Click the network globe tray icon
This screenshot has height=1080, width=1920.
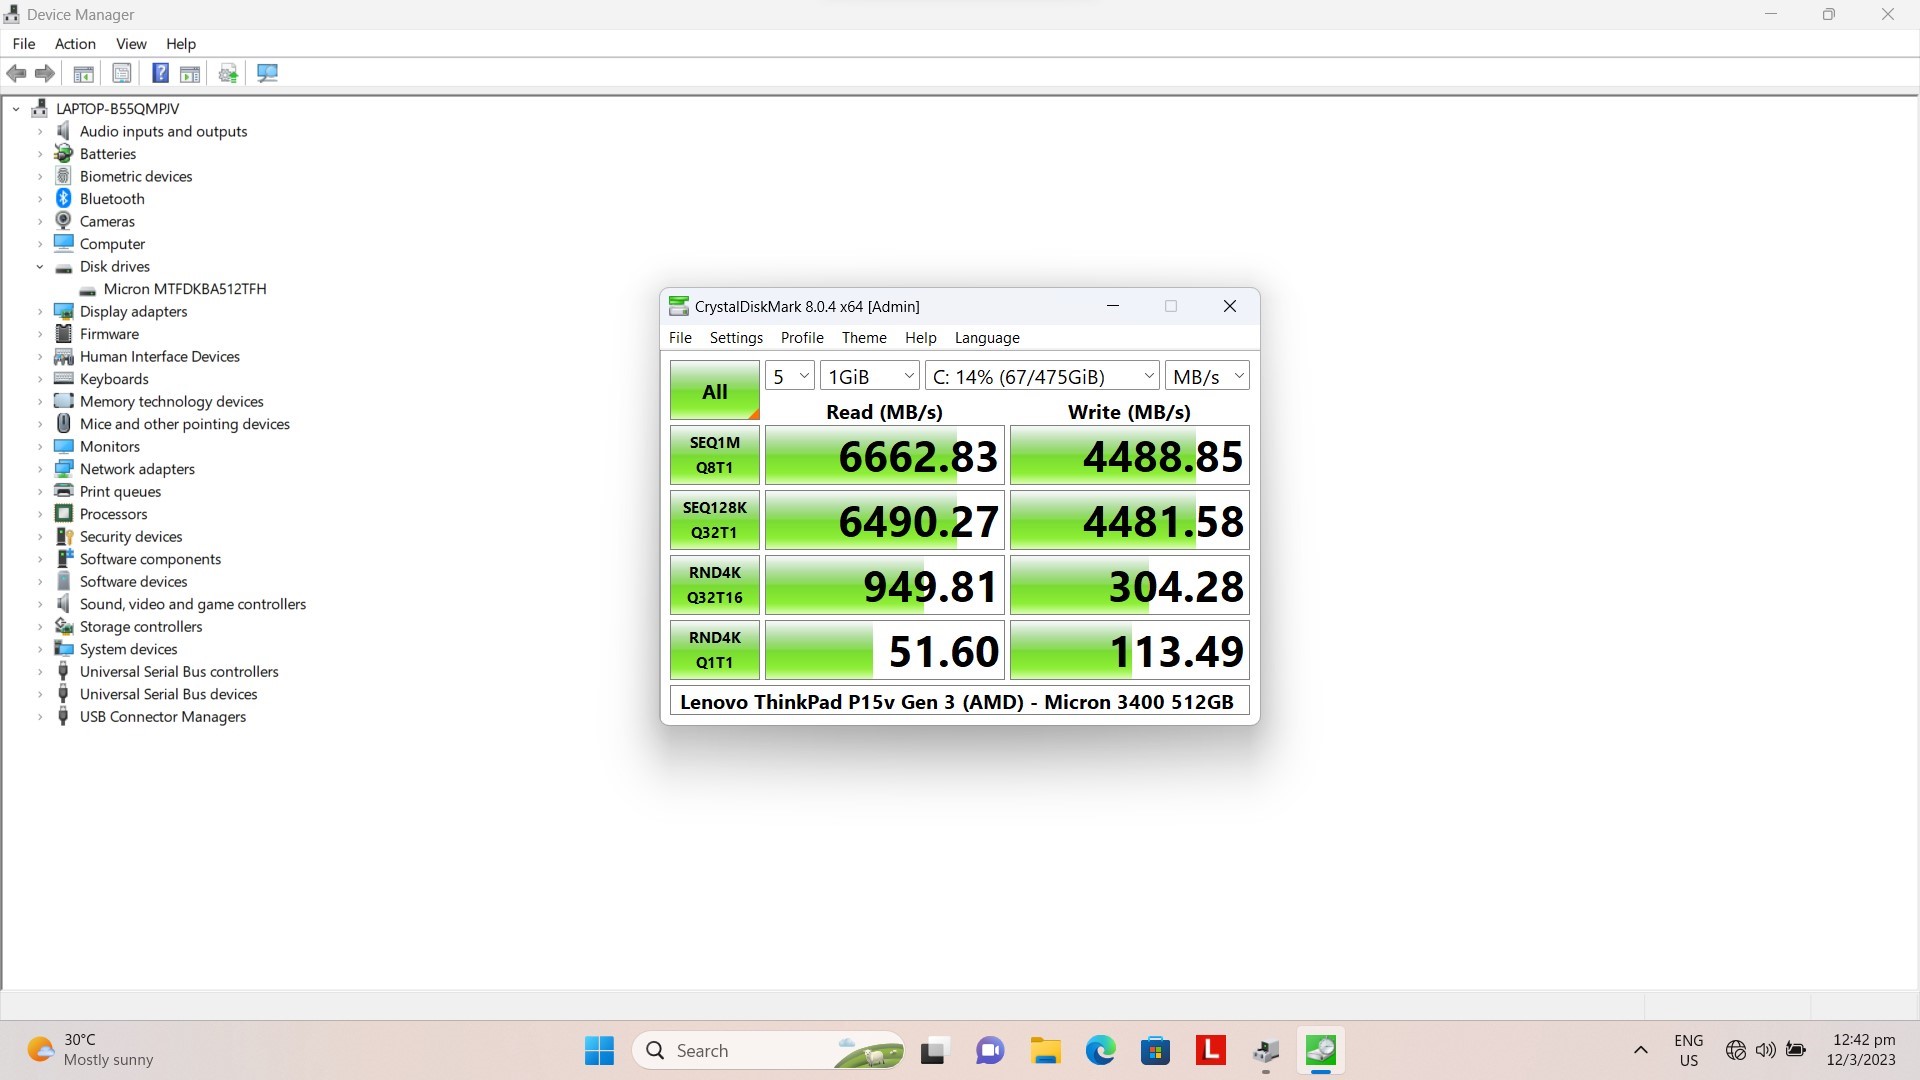tap(1736, 1050)
